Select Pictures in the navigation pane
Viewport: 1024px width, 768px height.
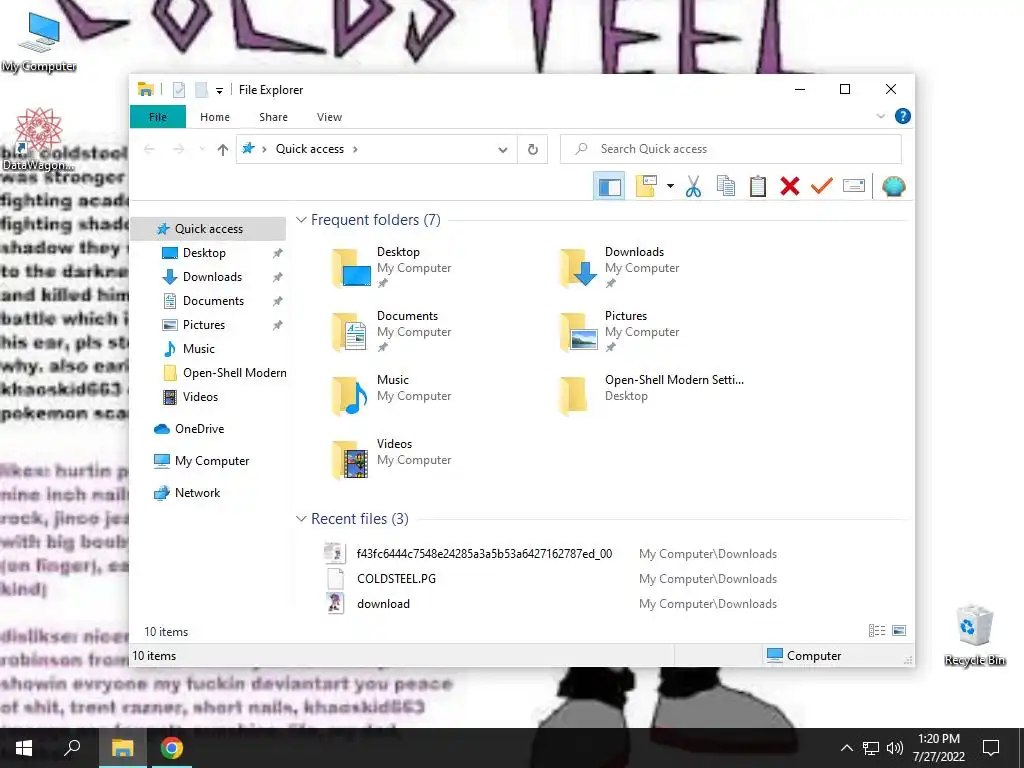point(204,325)
